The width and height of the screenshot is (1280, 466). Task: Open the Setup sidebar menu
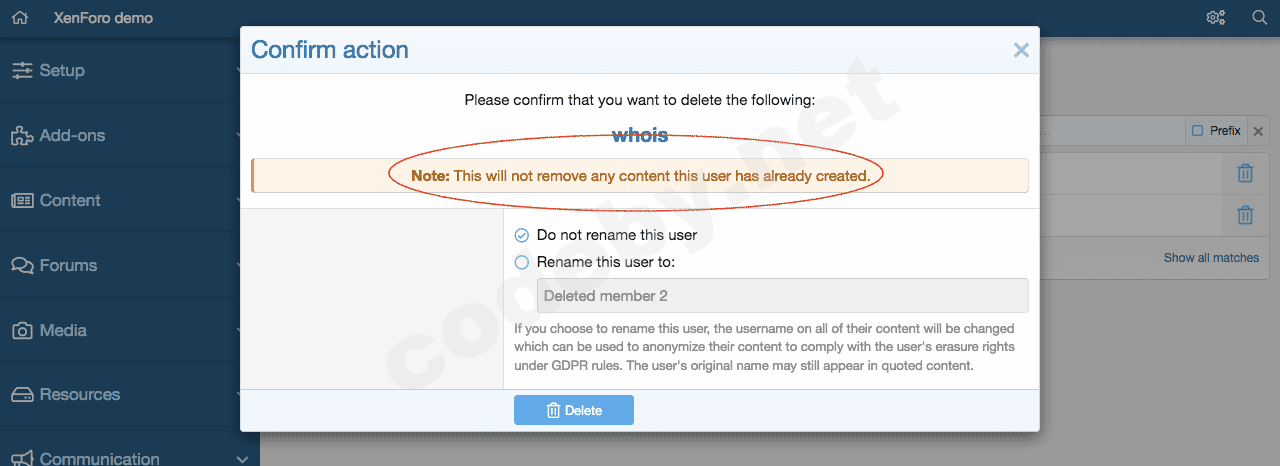tap(62, 71)
